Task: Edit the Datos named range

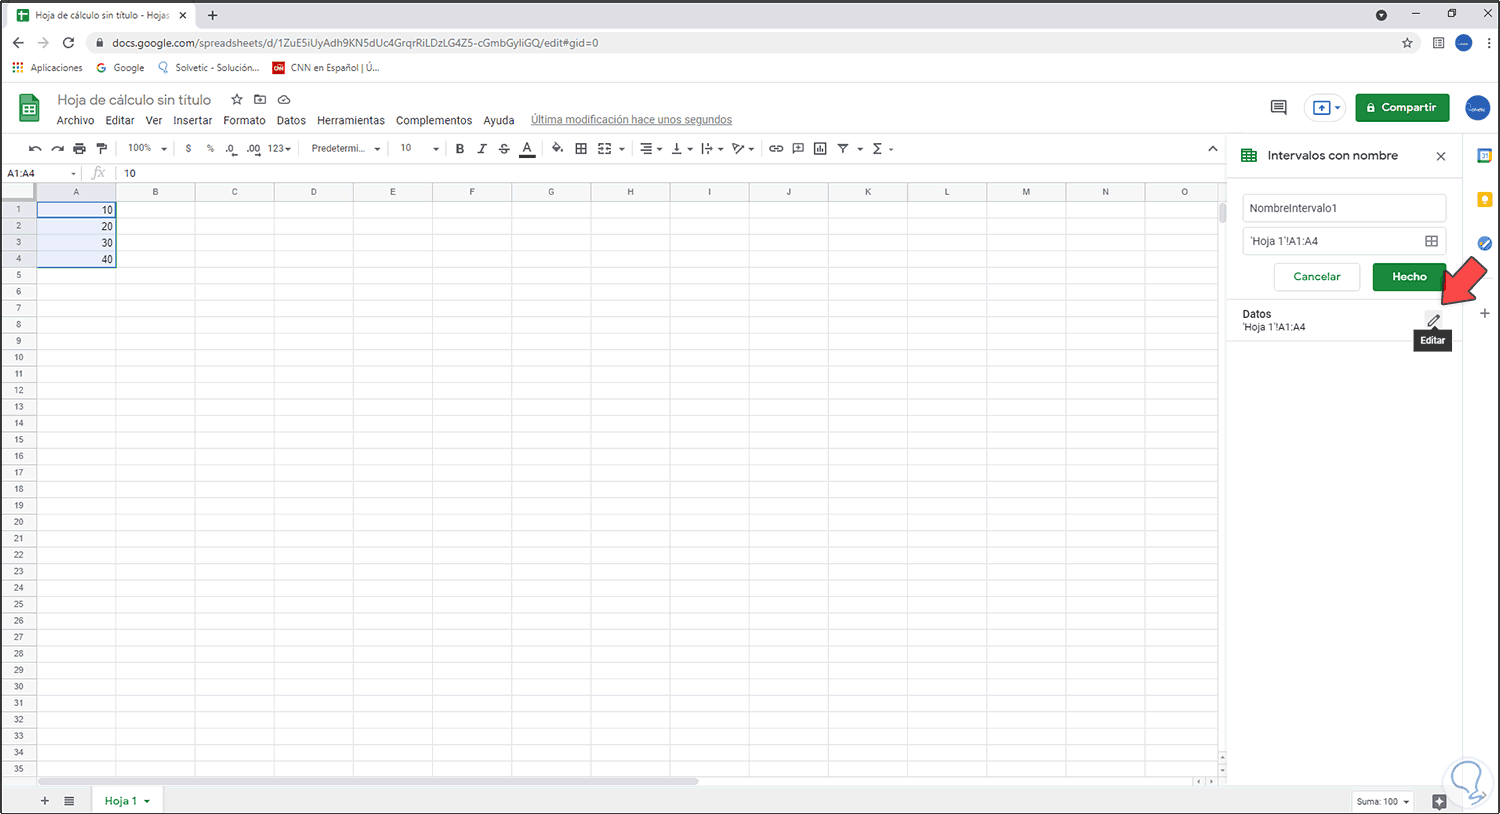Action: (1433, 320)
